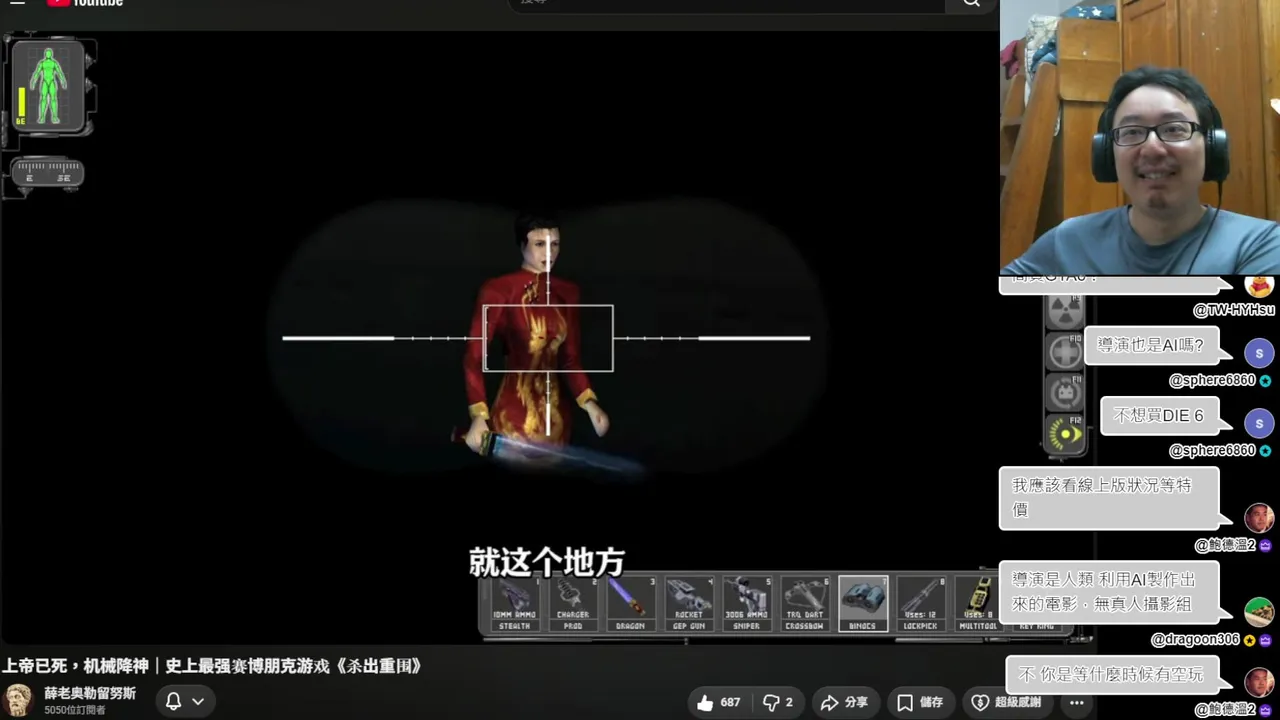Click the yellow star badge beside dragoon306
The height and width of the screenshot is (720, 1280).
tap(1250, 640)
